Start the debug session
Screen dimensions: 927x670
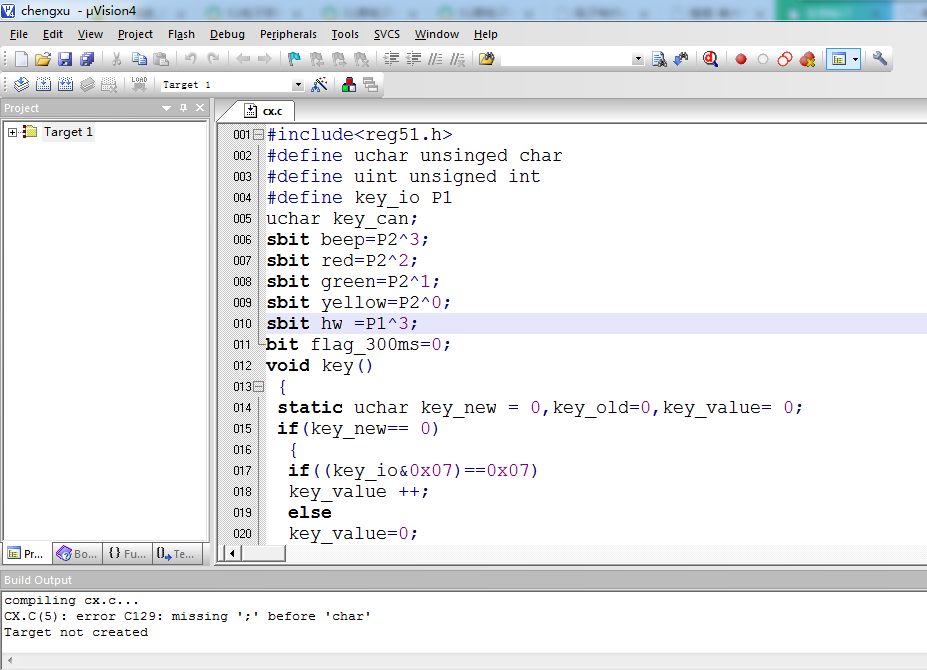pos(711,59)
